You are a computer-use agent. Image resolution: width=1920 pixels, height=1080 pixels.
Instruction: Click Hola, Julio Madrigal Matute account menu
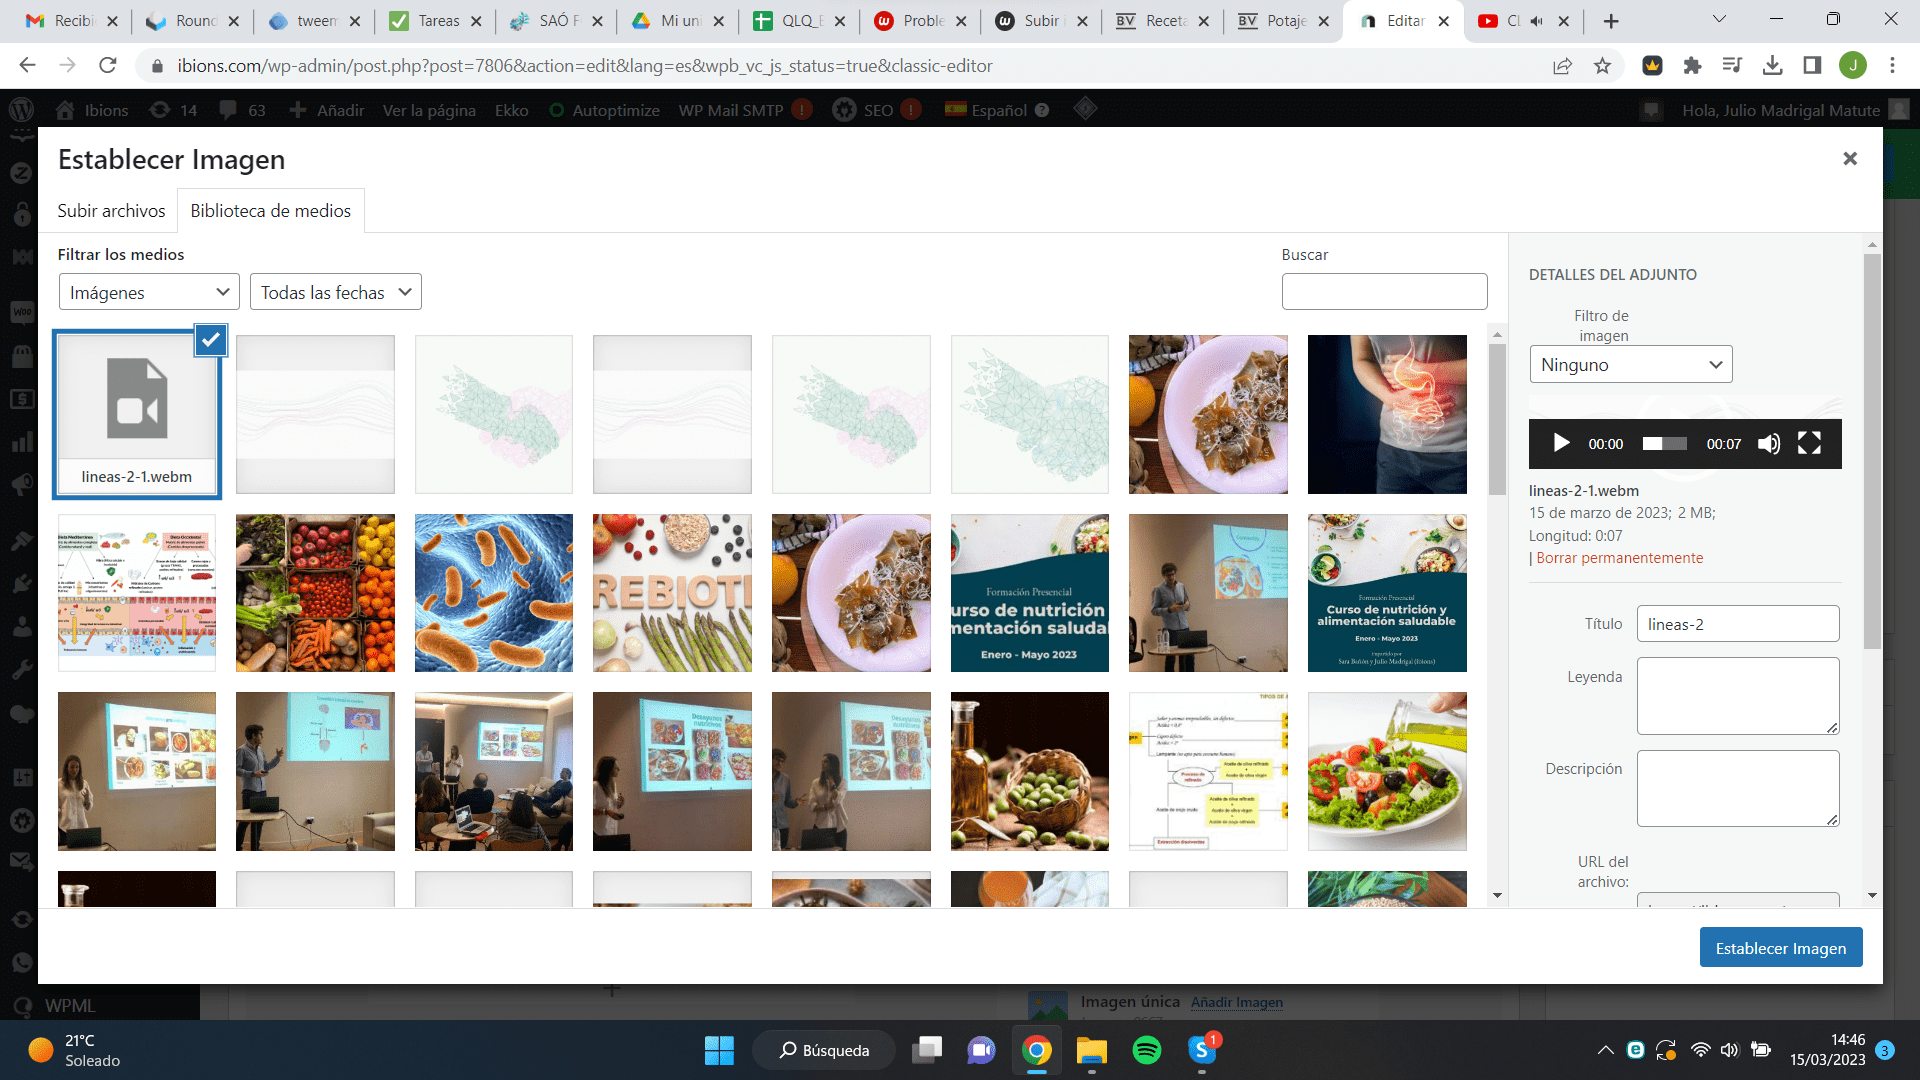pyautogui.click(x=1794, y=110)
